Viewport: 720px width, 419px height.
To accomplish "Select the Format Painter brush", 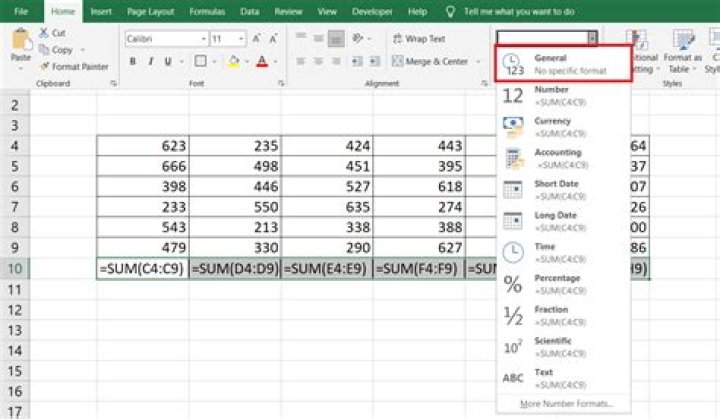I will tap(45, 66).
